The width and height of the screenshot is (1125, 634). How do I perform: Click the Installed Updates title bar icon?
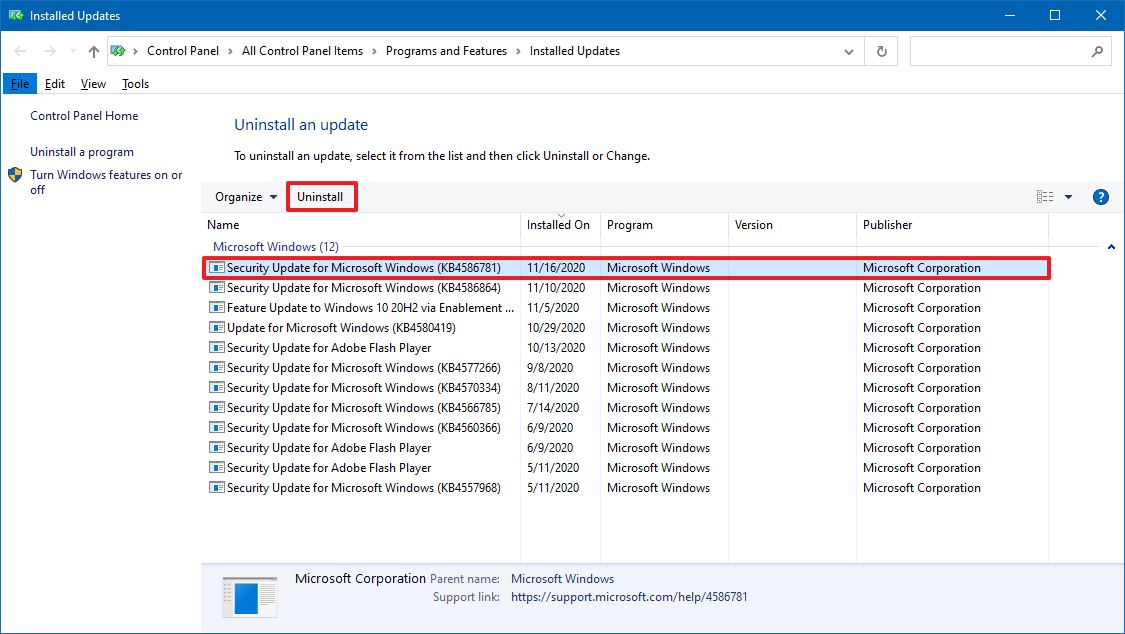[x=16, y=15]
